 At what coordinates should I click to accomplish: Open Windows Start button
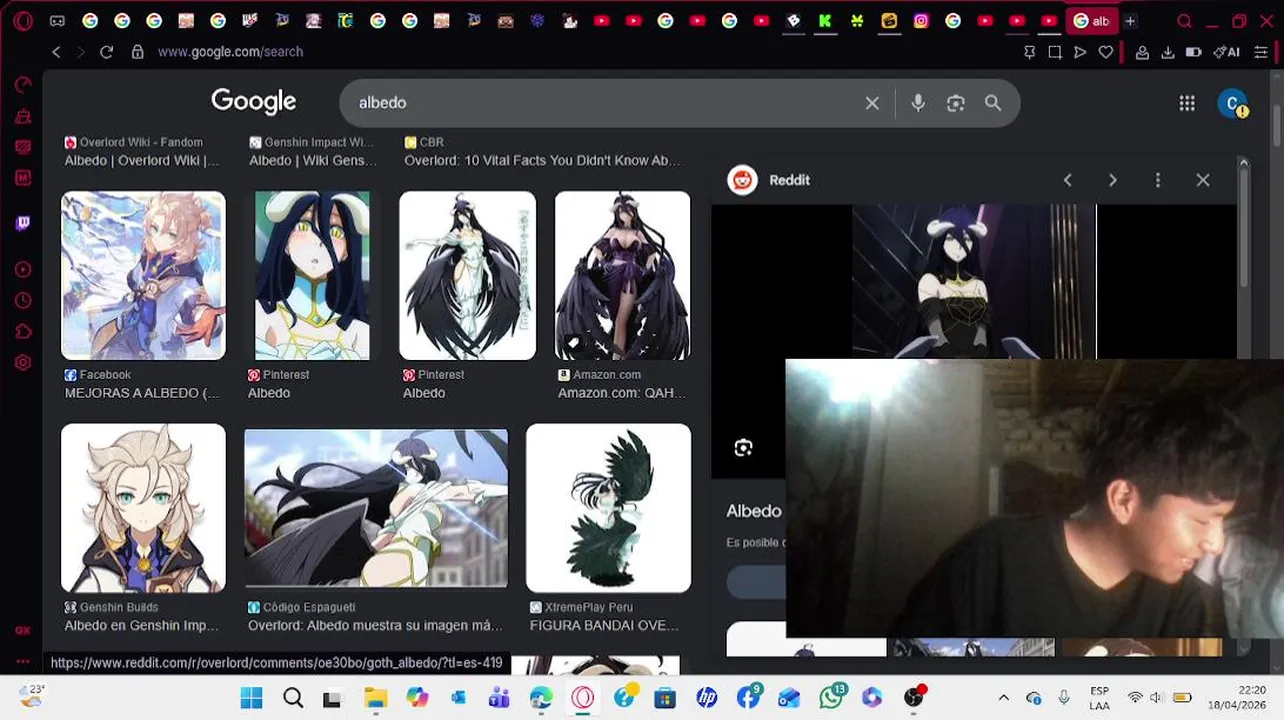[251, 698]
